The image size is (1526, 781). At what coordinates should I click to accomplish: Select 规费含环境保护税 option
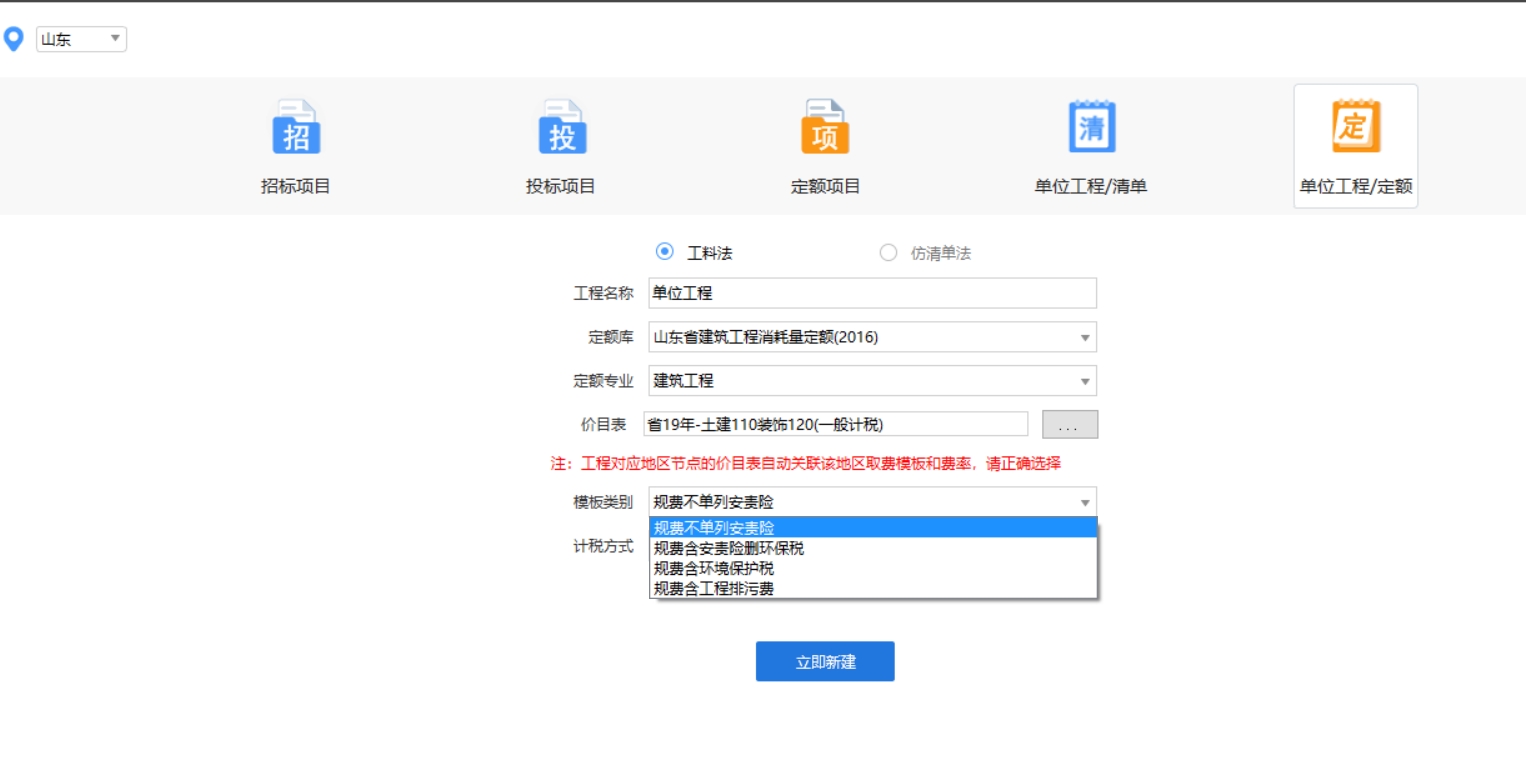(873, 568)
